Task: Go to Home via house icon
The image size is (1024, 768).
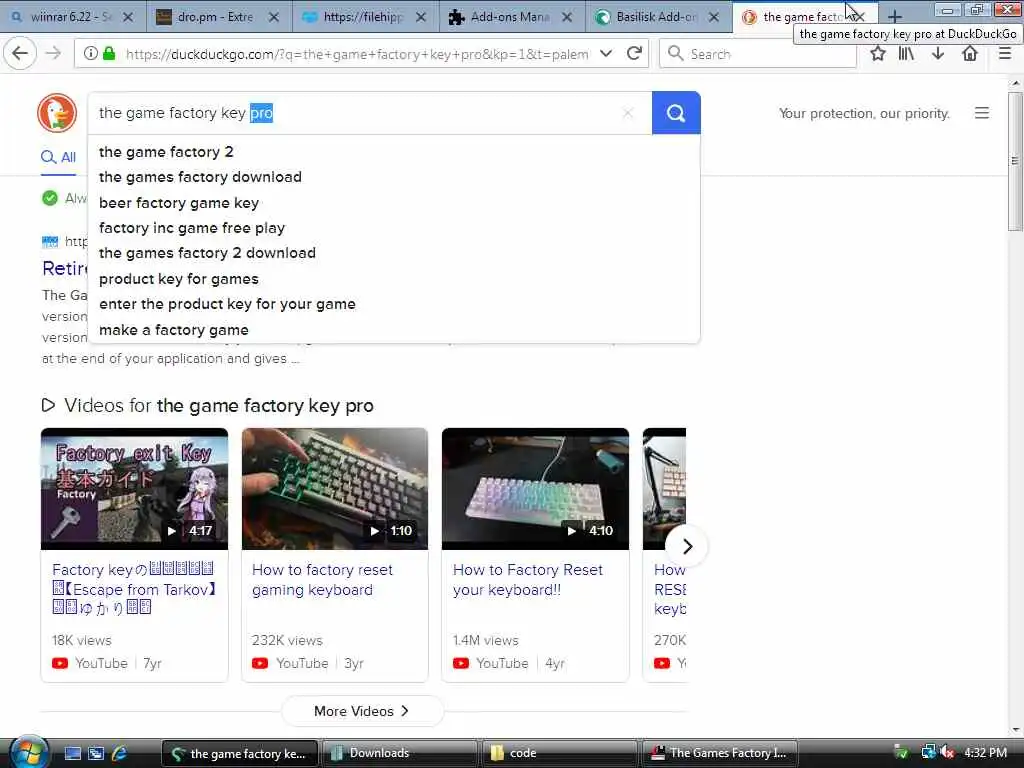Action: pyautogui.click(x=970, y=54)
